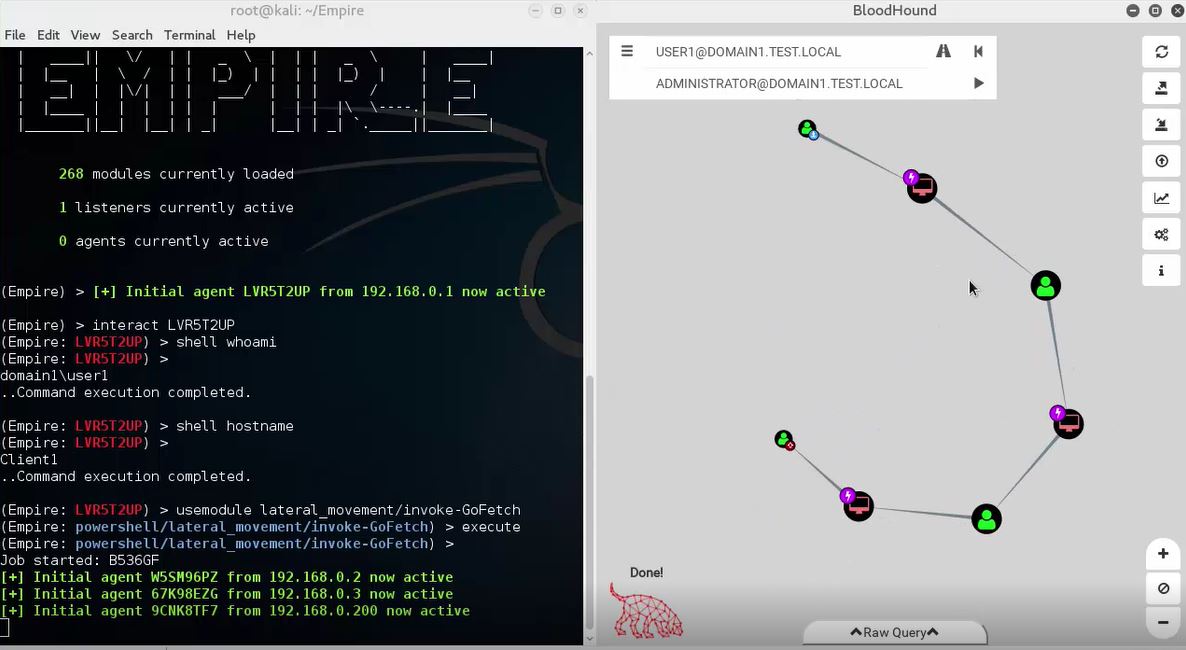Select computer node nearest the start user
The image size is (1186, 650).
921,187
